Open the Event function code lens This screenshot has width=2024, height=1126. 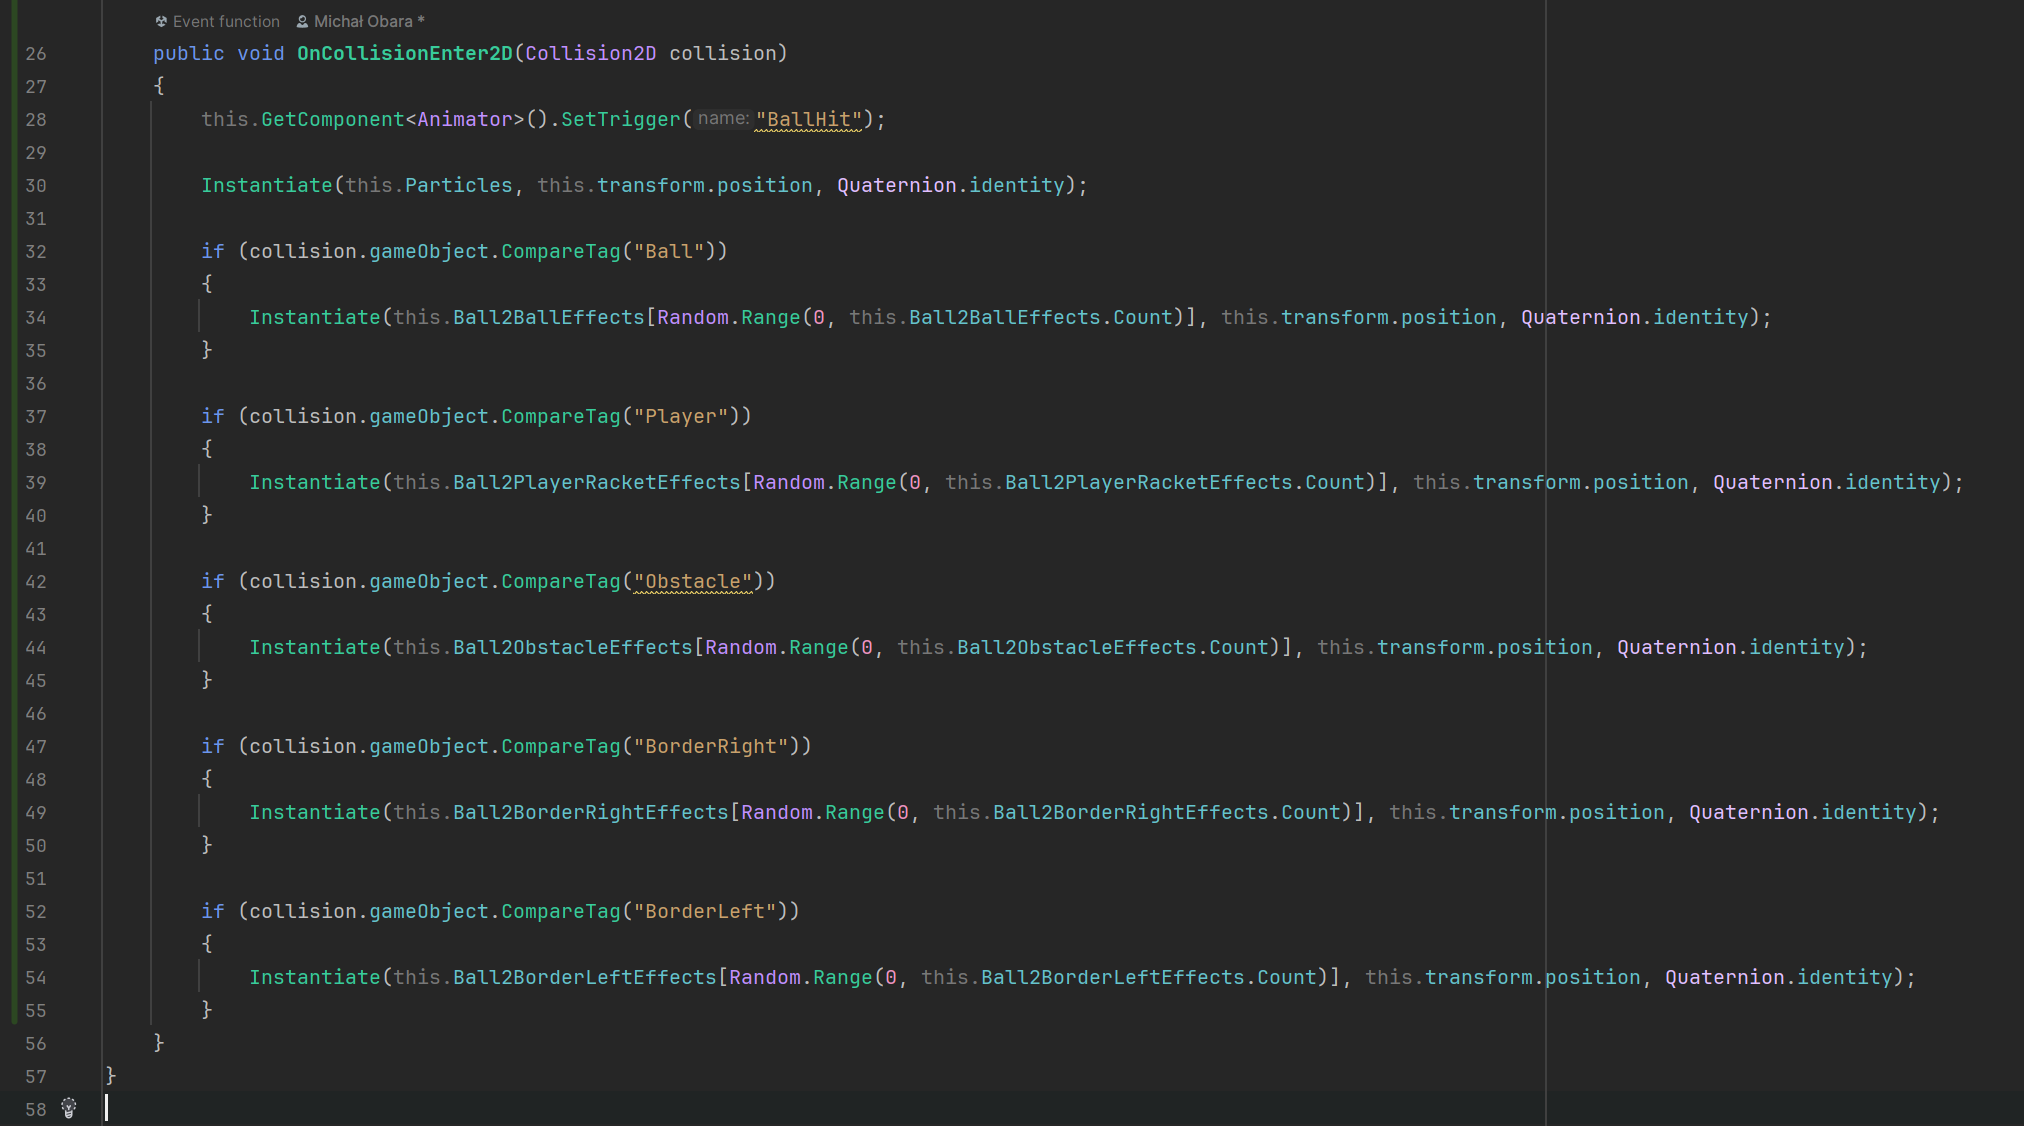pos(226,21)
